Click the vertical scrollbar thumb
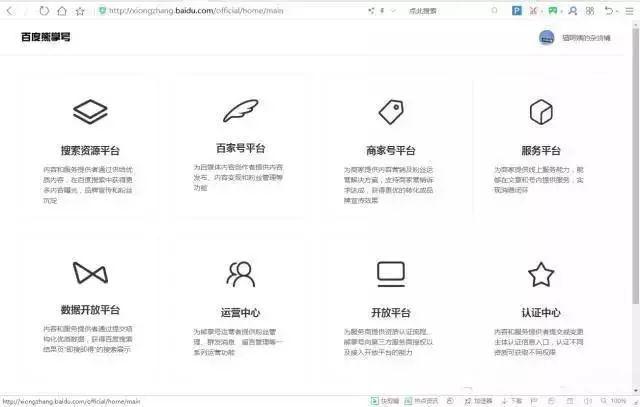Image resolution: width=640 pixels, height=407 pixels. point(635,165)
